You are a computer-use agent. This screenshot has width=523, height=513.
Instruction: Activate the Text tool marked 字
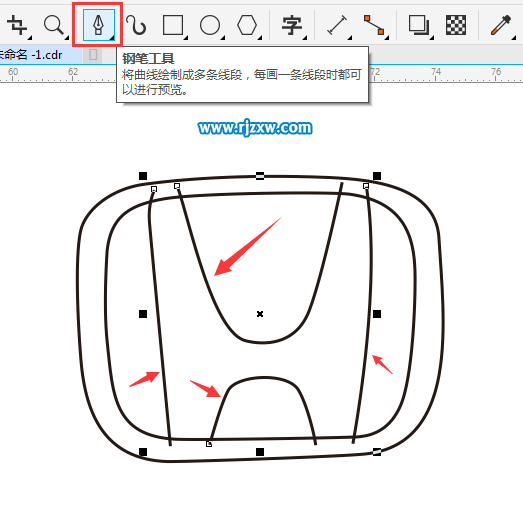coord(292,25)
